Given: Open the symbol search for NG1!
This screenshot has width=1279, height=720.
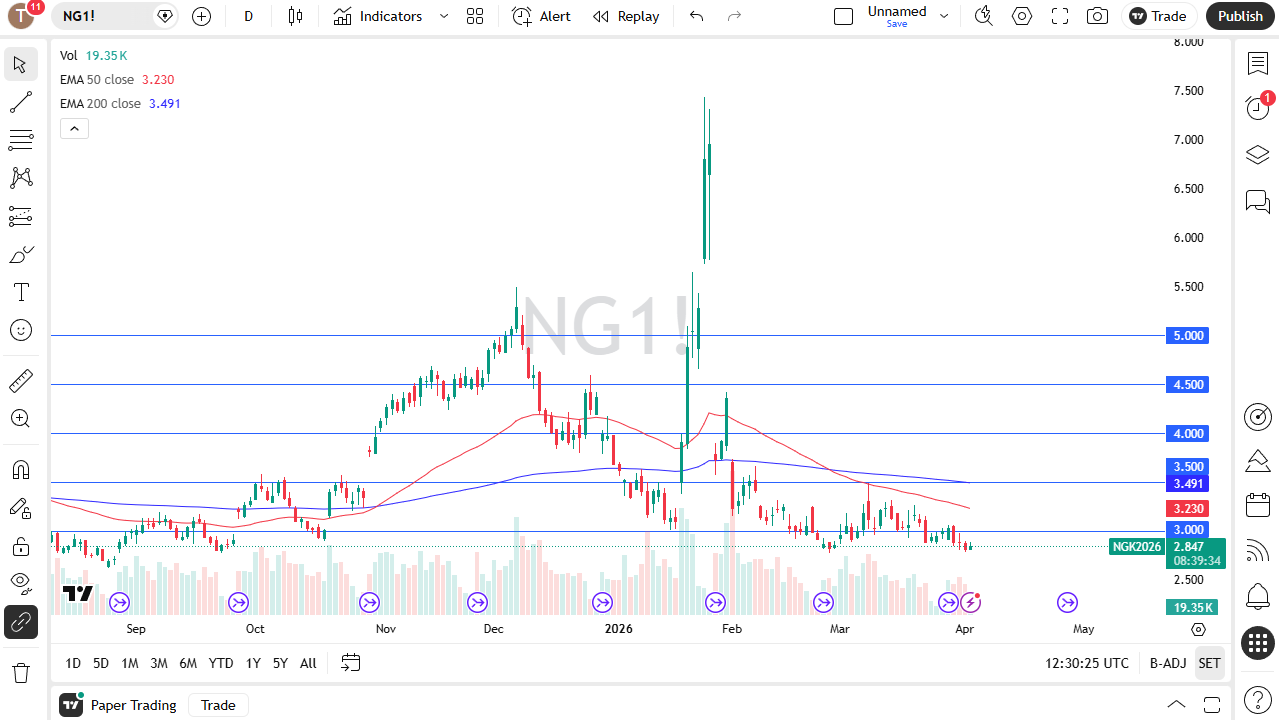Looking at the screenshot, I should click(x=103, y=16).
